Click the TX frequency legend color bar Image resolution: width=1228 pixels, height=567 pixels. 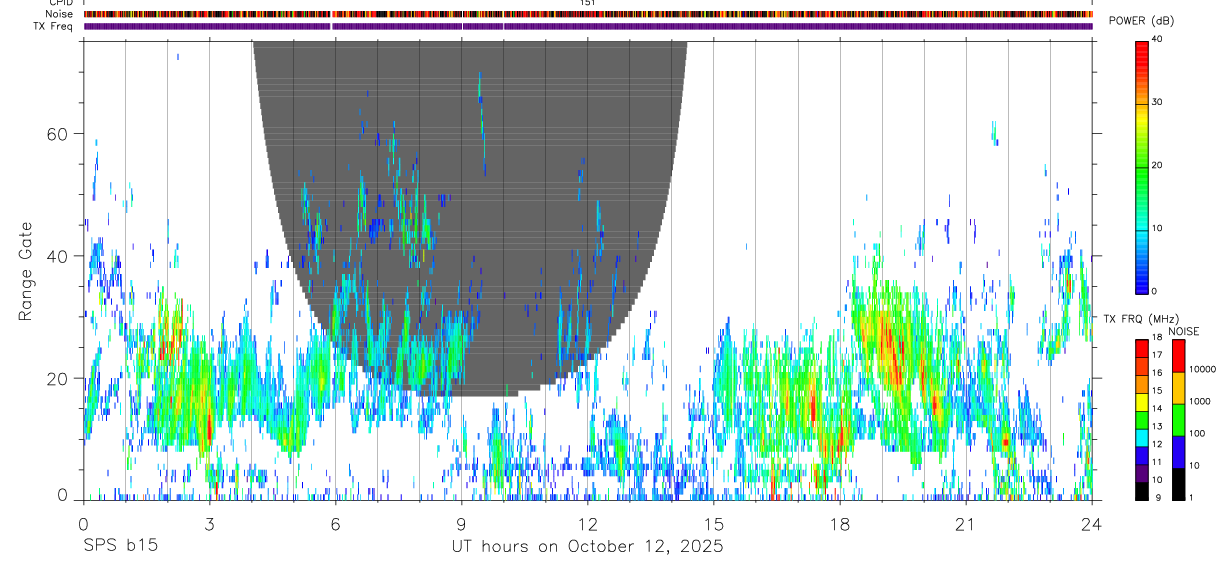coord(1142,420)
